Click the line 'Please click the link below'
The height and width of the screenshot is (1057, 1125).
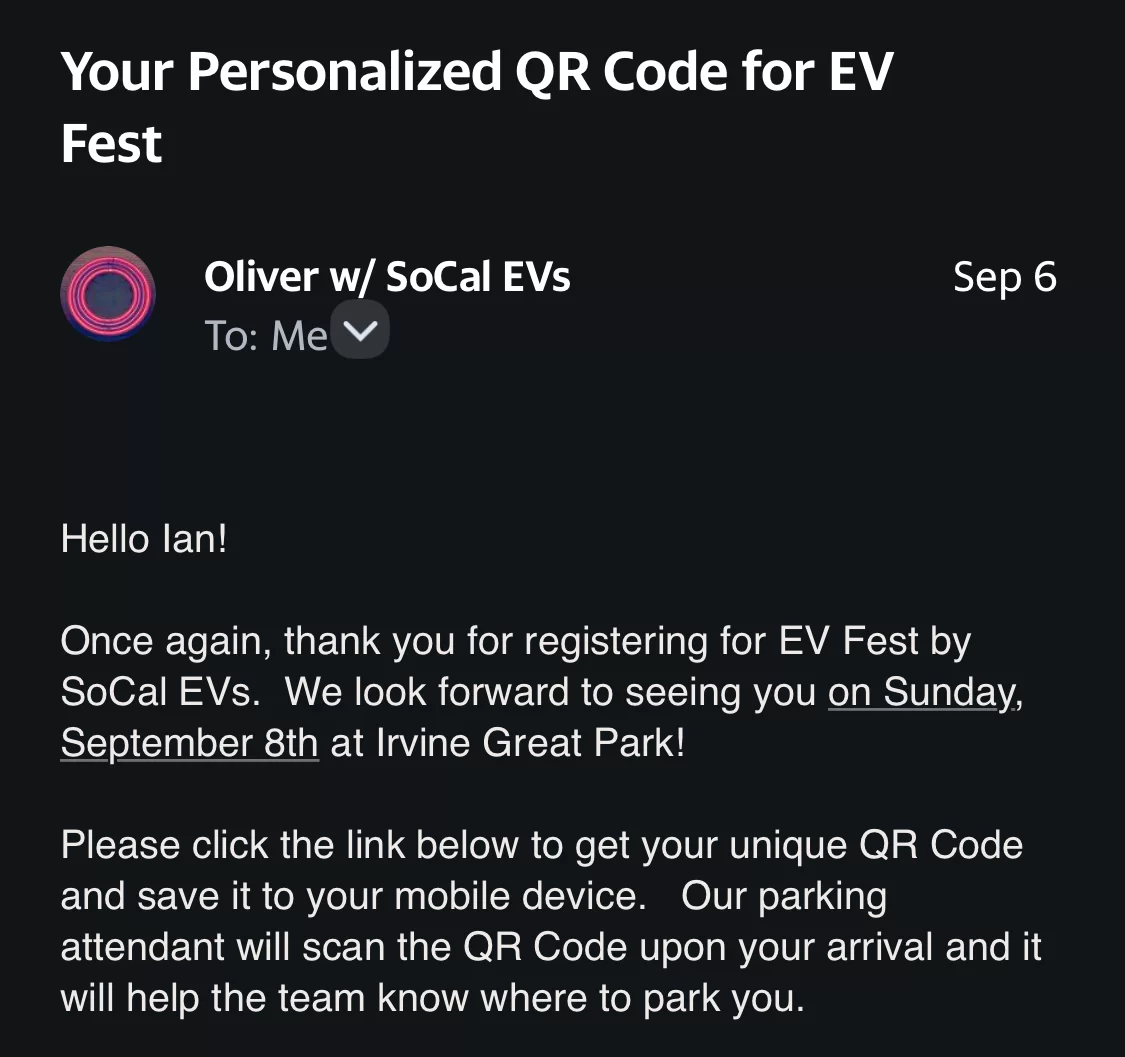pyautogui.click(x=542, y=845)
